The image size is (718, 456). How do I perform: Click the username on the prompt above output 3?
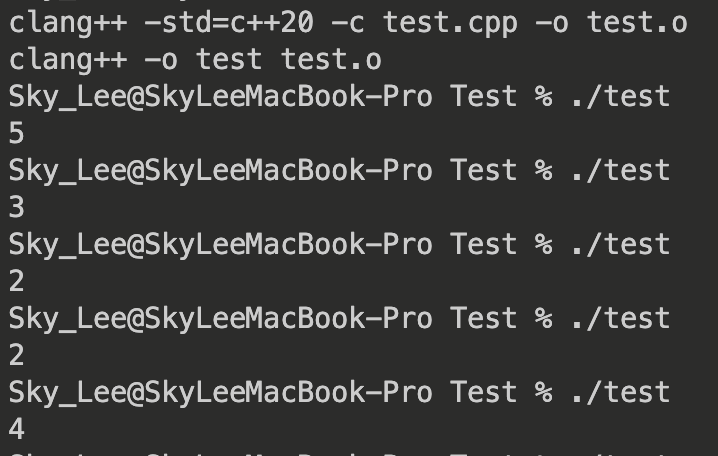(65, 170)
